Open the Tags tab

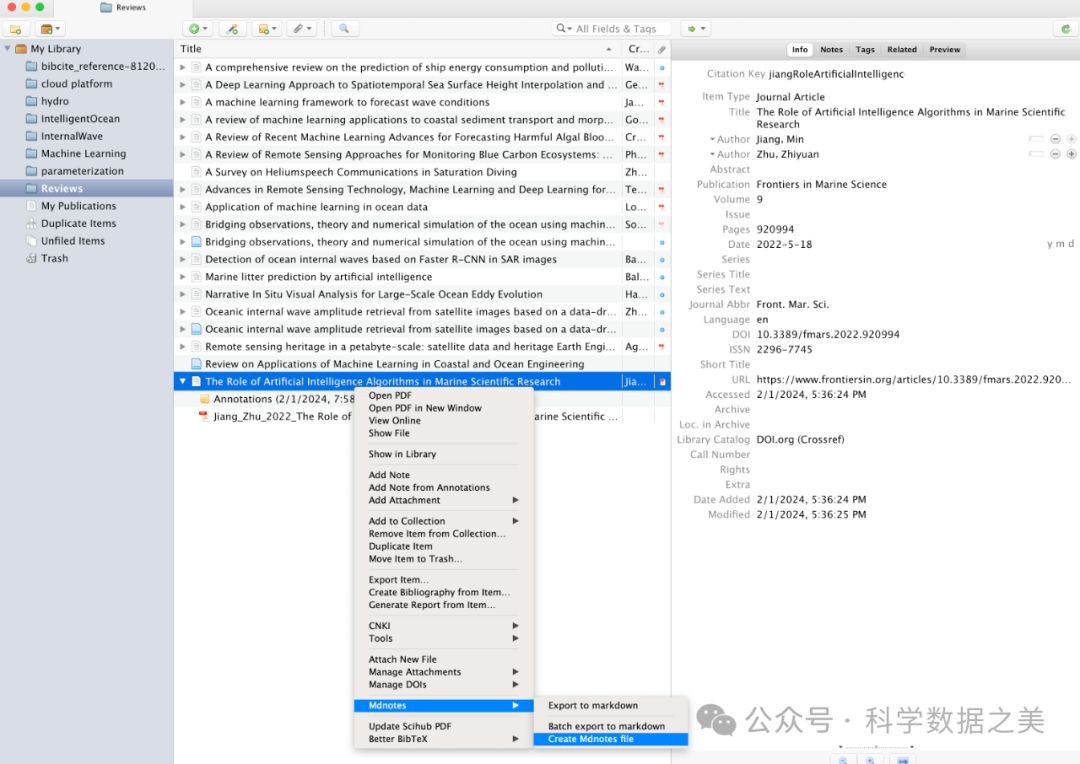pyautogui.click(x=865, y=49)
